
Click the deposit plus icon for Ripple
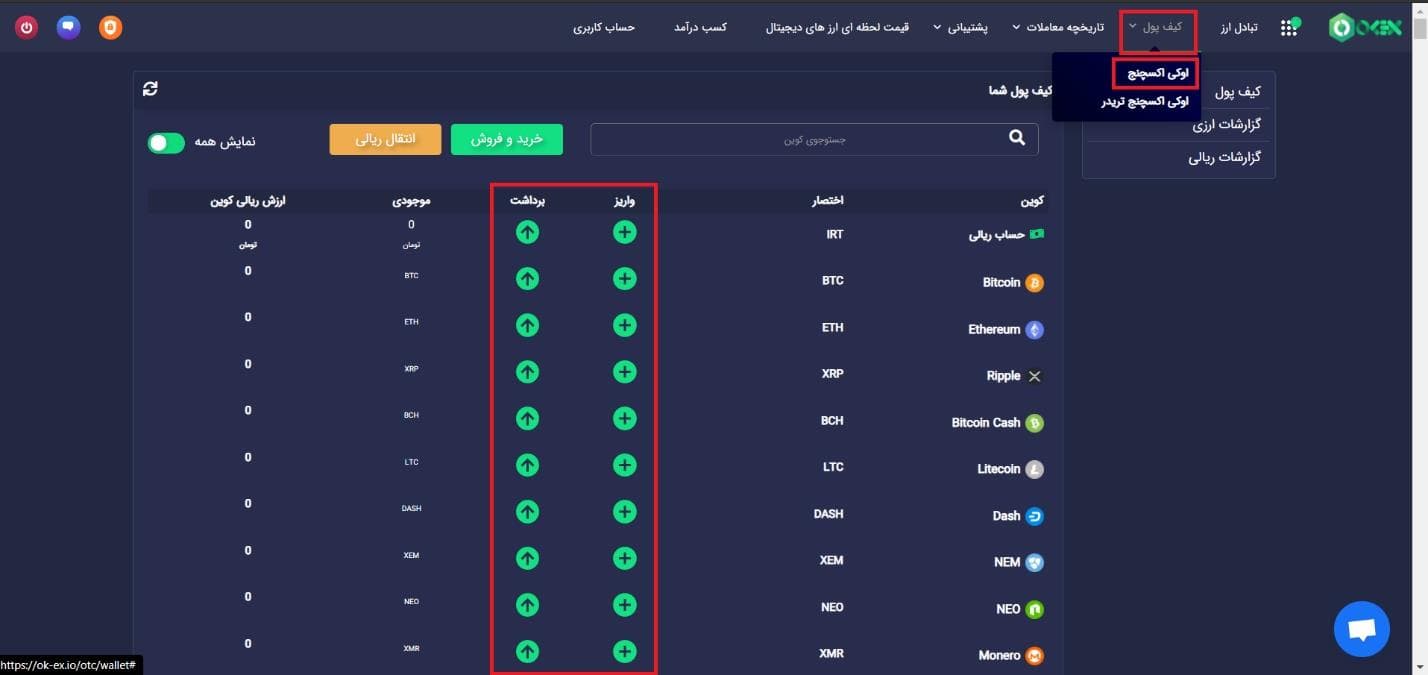624,372
